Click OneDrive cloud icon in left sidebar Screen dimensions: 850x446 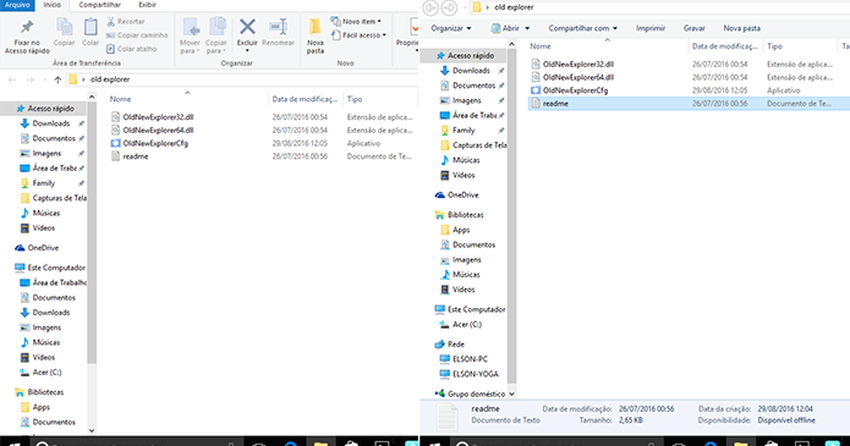tap(20, 248)
